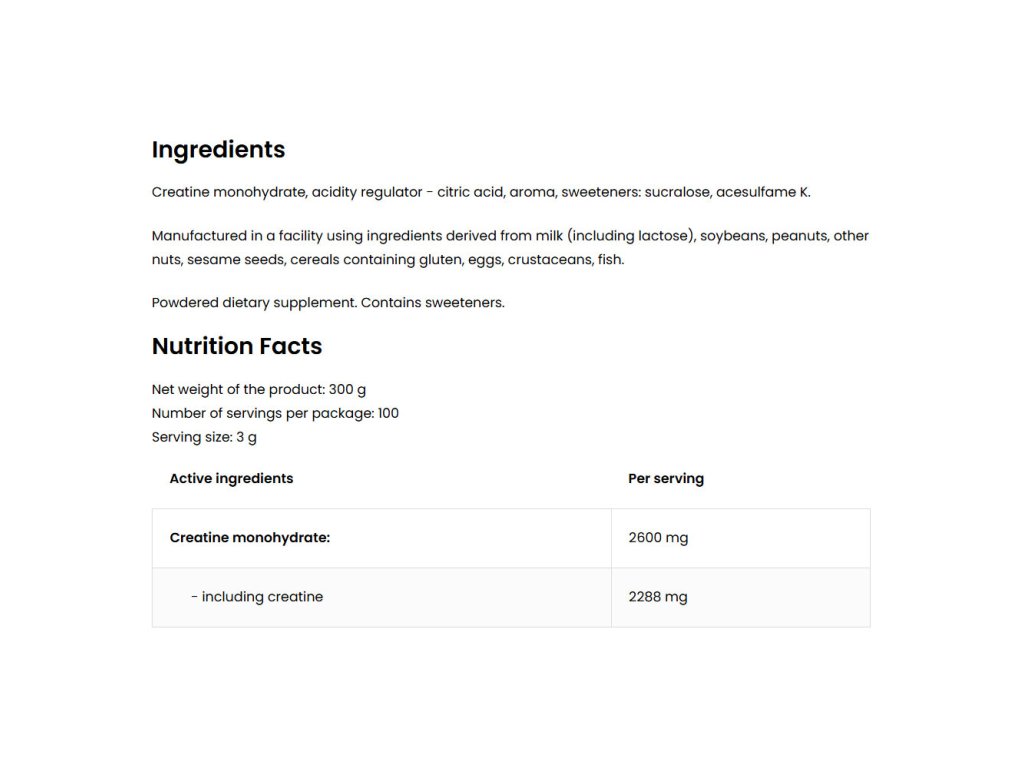The width and height of the screenshot is (1024, 768).
Task: Click 'acesulfame K.' in ingredients list
Action: [763, 192]
